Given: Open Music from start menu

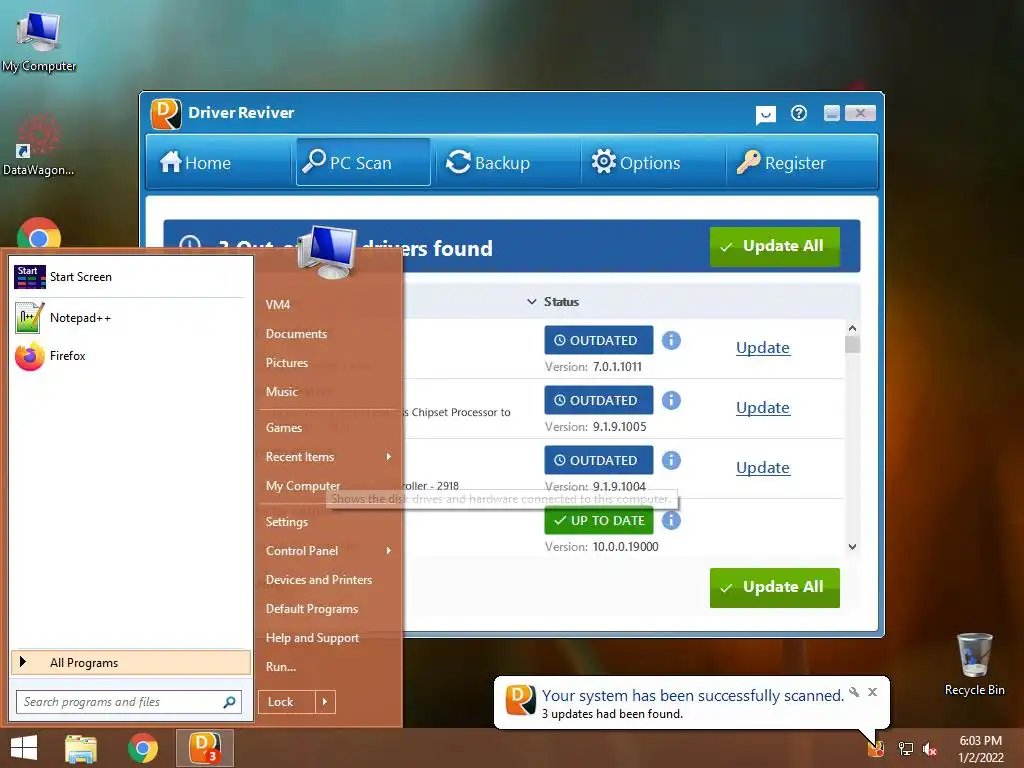Looking at the screenshot, I should (x=281, y=392).
